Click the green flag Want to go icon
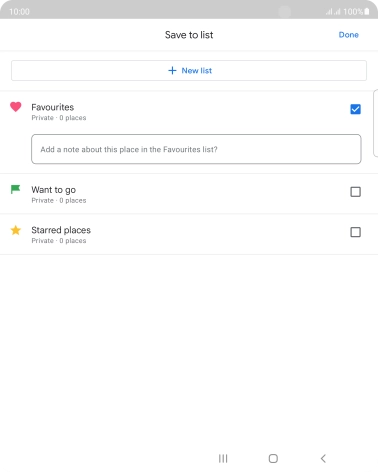Image resolution: width=378 pixels, height=472 pixels. click(x=16, y=189)
